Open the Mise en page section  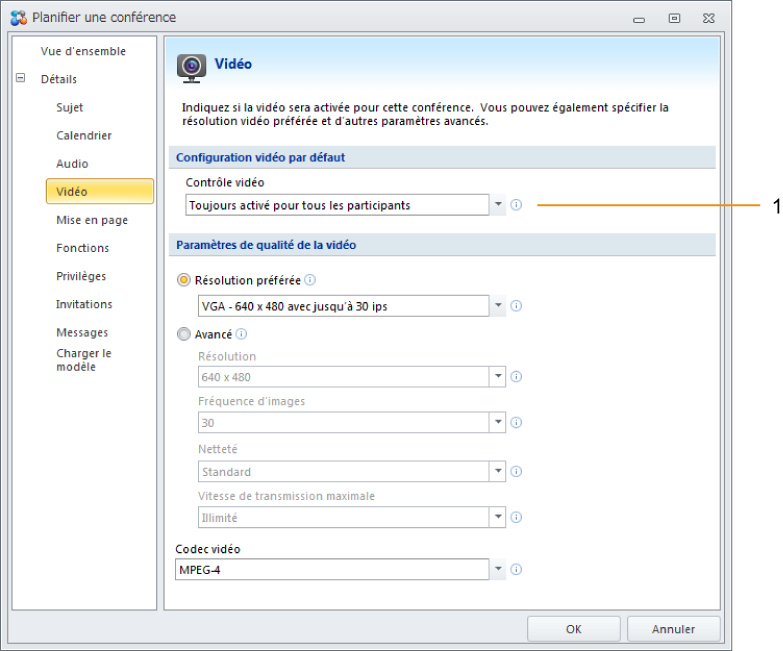pyautogui.click(x=92, y=220)
